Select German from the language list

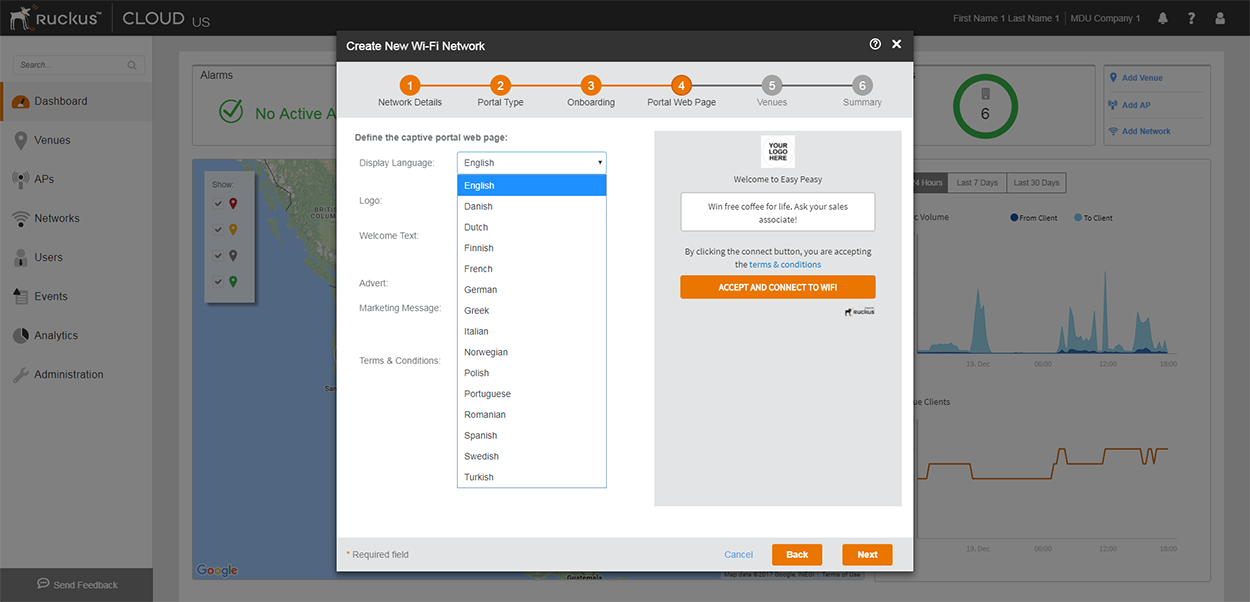480,290
